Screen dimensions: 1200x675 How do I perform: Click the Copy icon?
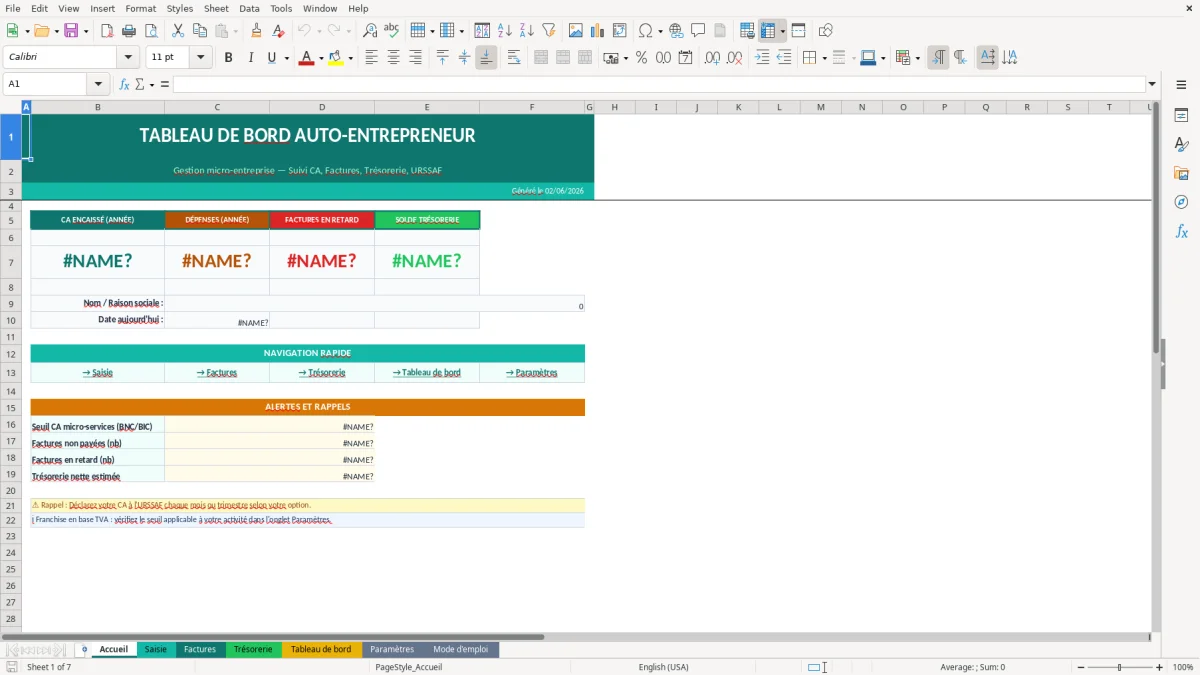(199, 31)
